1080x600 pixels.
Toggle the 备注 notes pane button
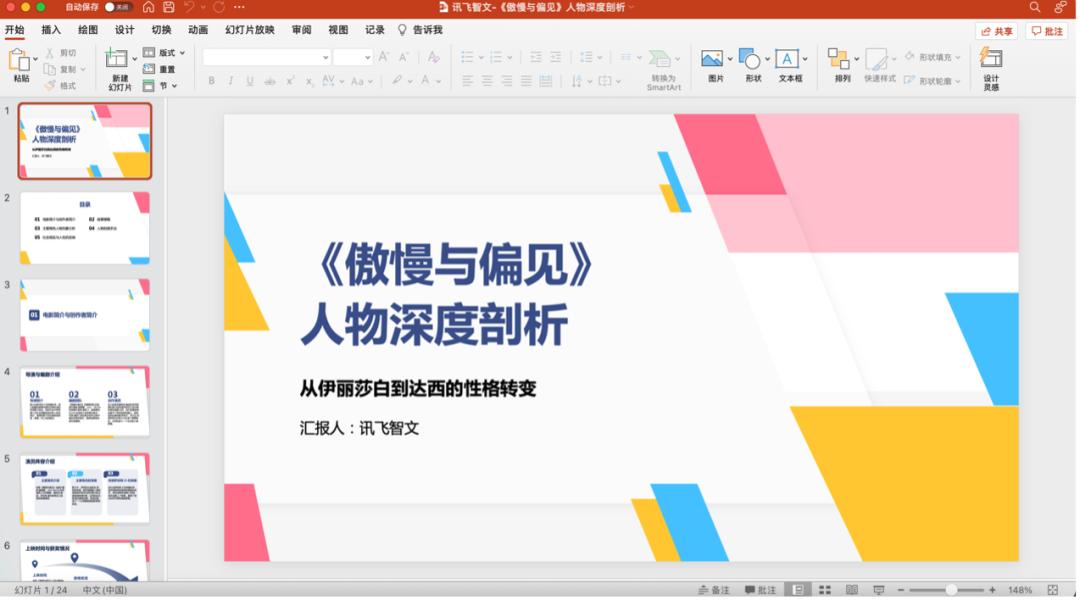(714, 590)
